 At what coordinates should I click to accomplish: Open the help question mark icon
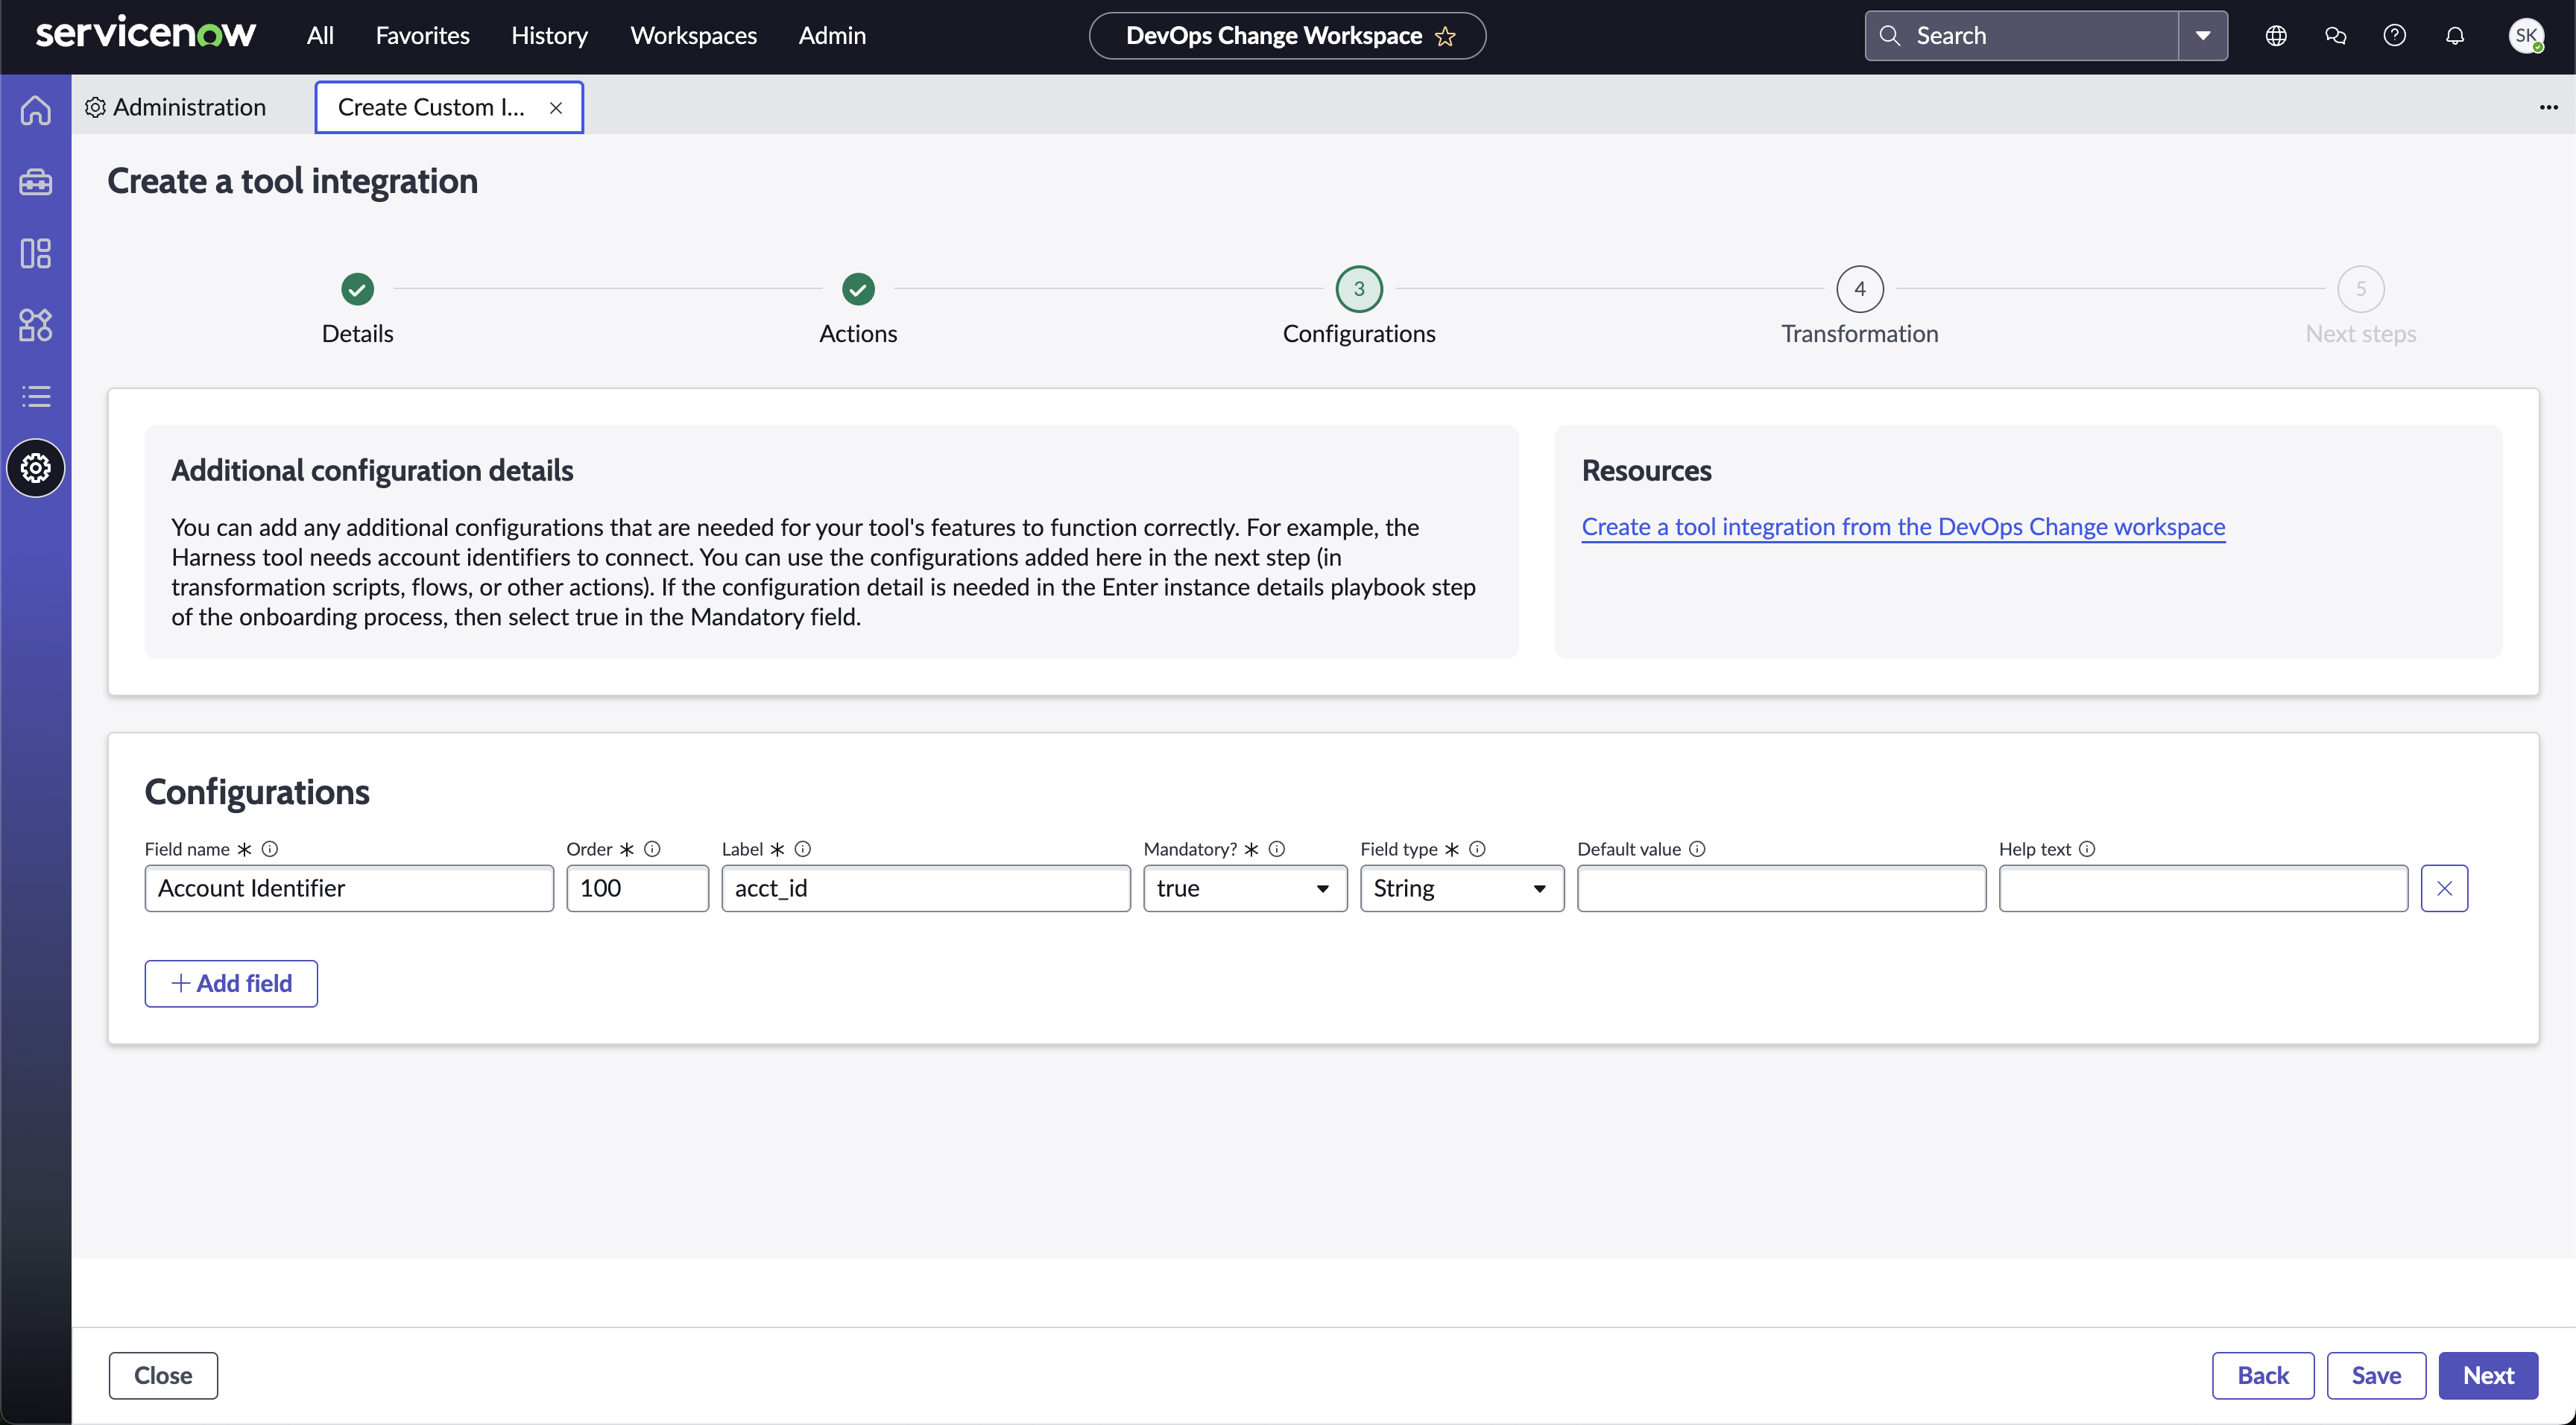[2394, 36]
